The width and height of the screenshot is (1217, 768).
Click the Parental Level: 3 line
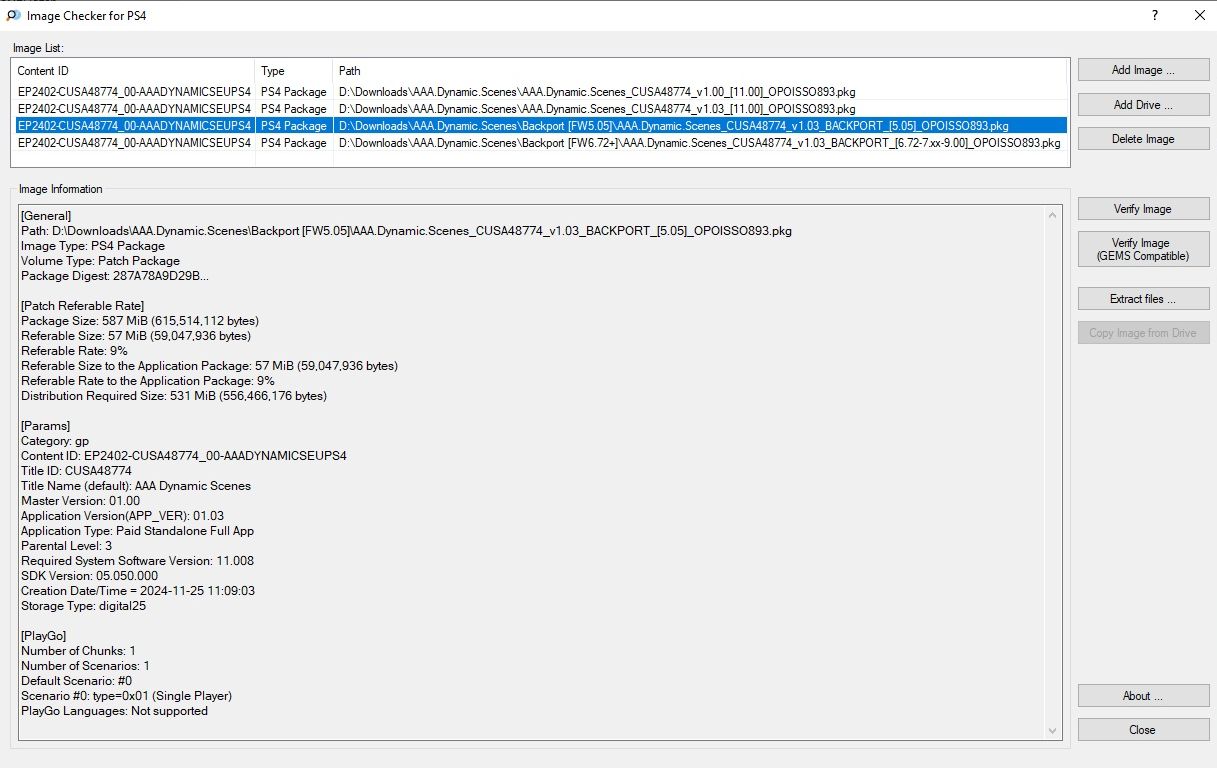[x=67, y=546]
